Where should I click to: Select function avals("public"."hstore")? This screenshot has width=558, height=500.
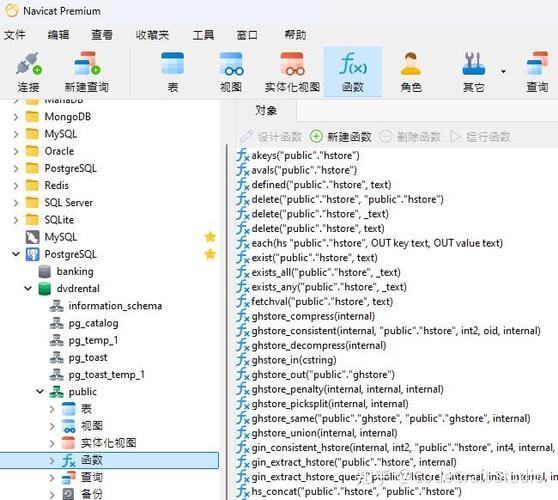pyautogui.click(x=304, y=170)
